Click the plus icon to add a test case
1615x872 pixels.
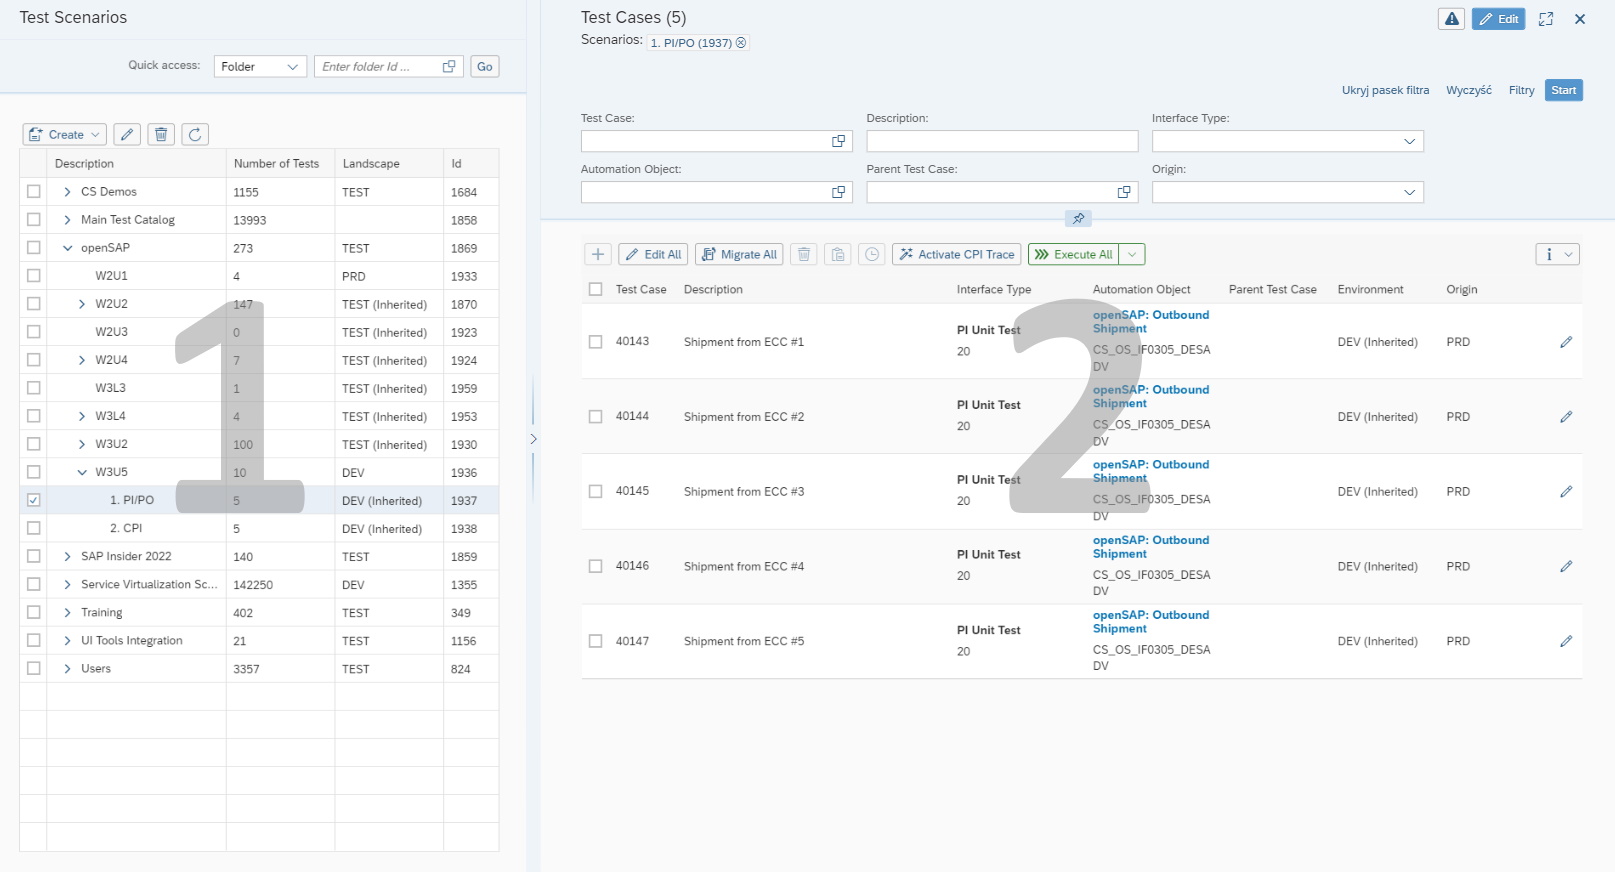[597, 254]
